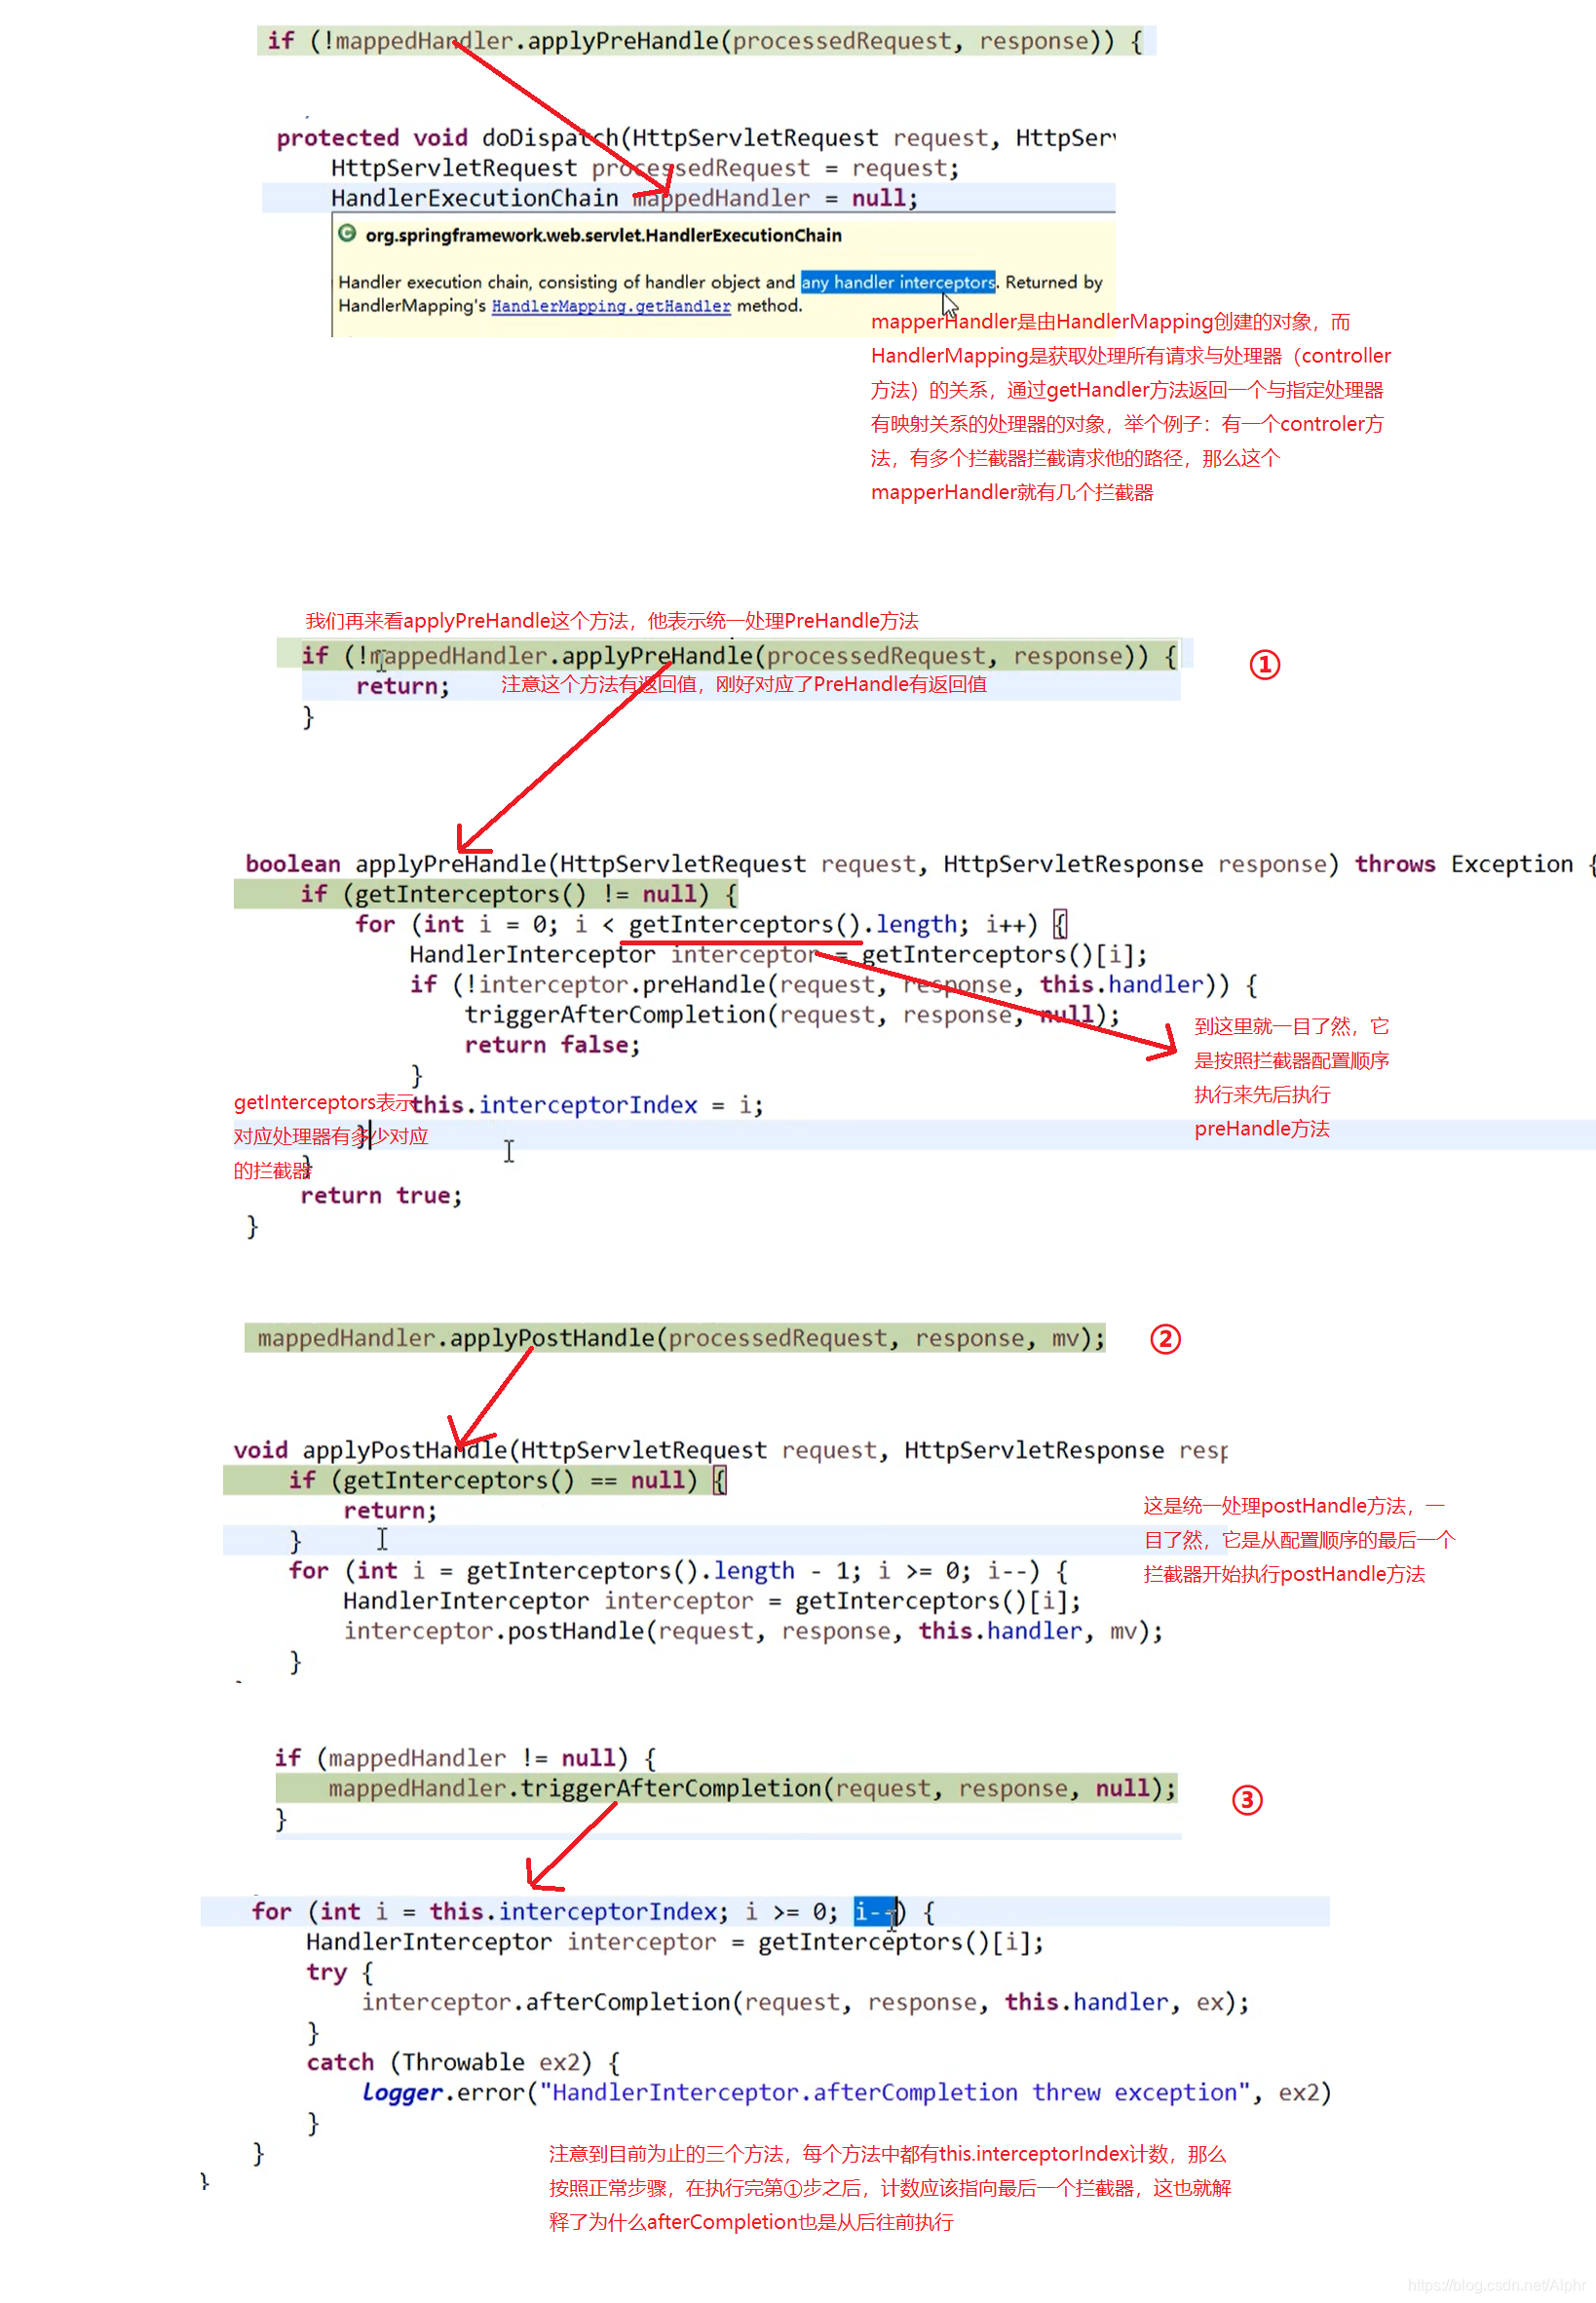
Task: Click red note '这是统一处理postHandle方法'
Action: 1299,1540
